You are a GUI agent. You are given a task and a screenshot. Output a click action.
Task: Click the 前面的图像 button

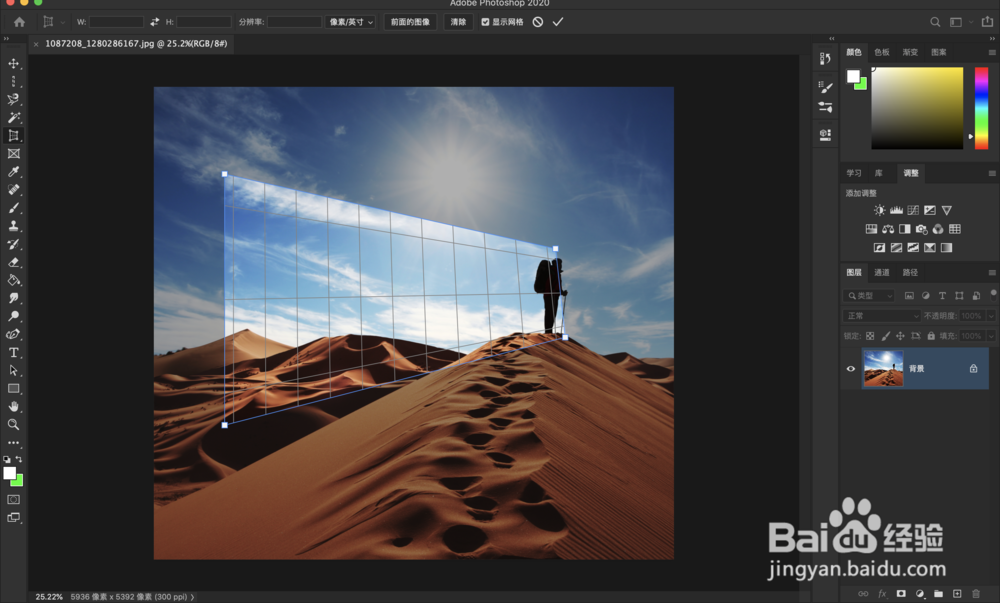410,22
